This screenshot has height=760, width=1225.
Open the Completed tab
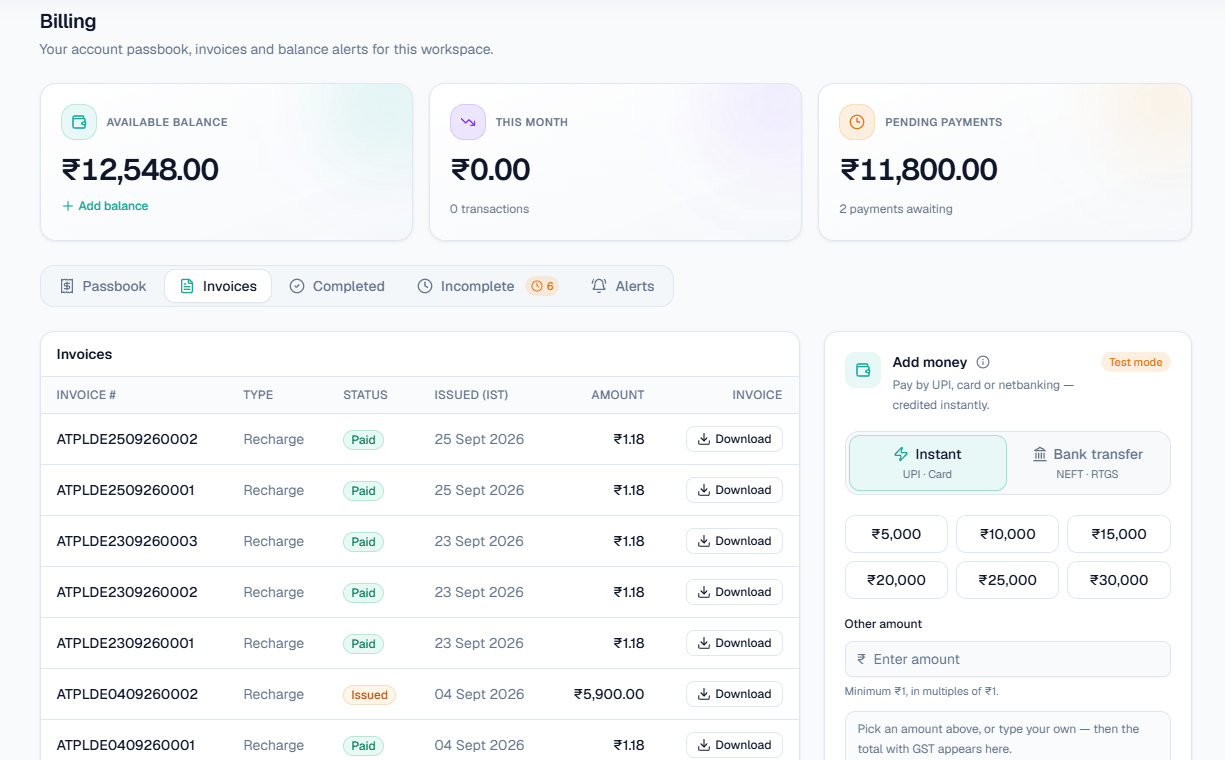click(x=337, y=286)
